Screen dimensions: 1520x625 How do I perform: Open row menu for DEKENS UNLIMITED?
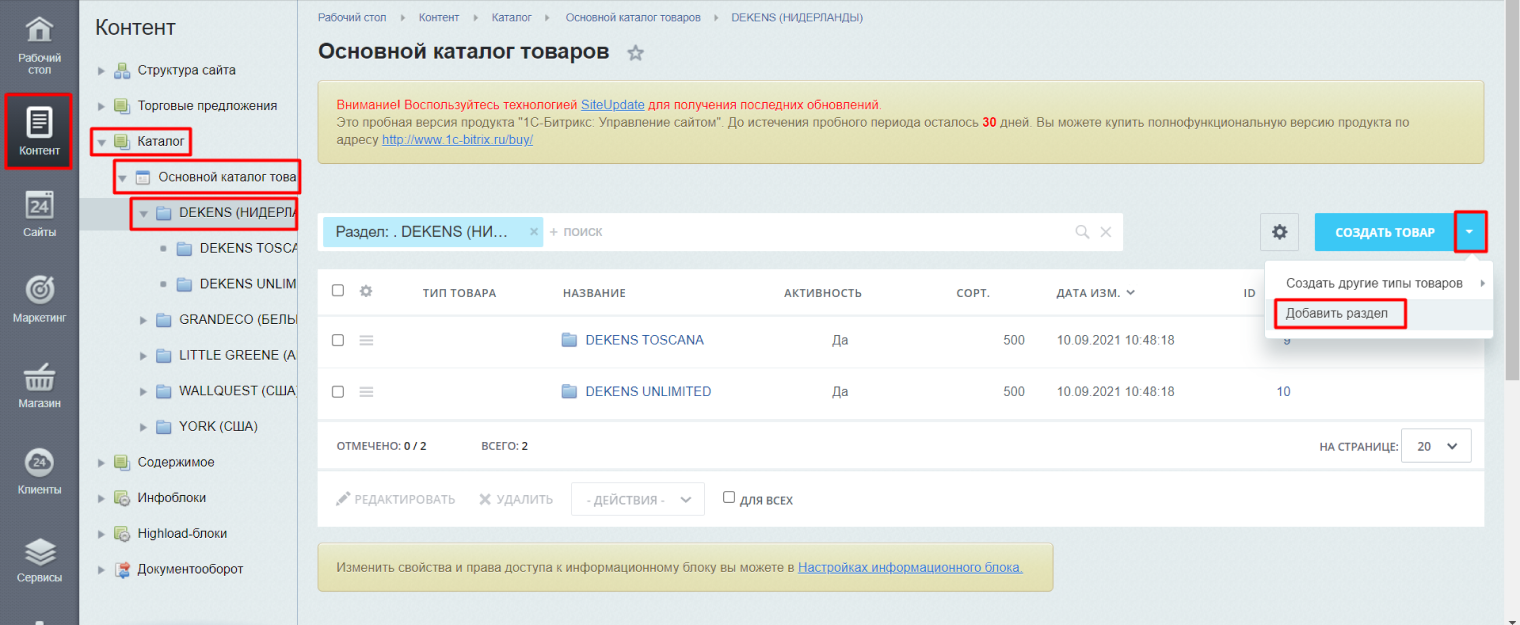366,392
